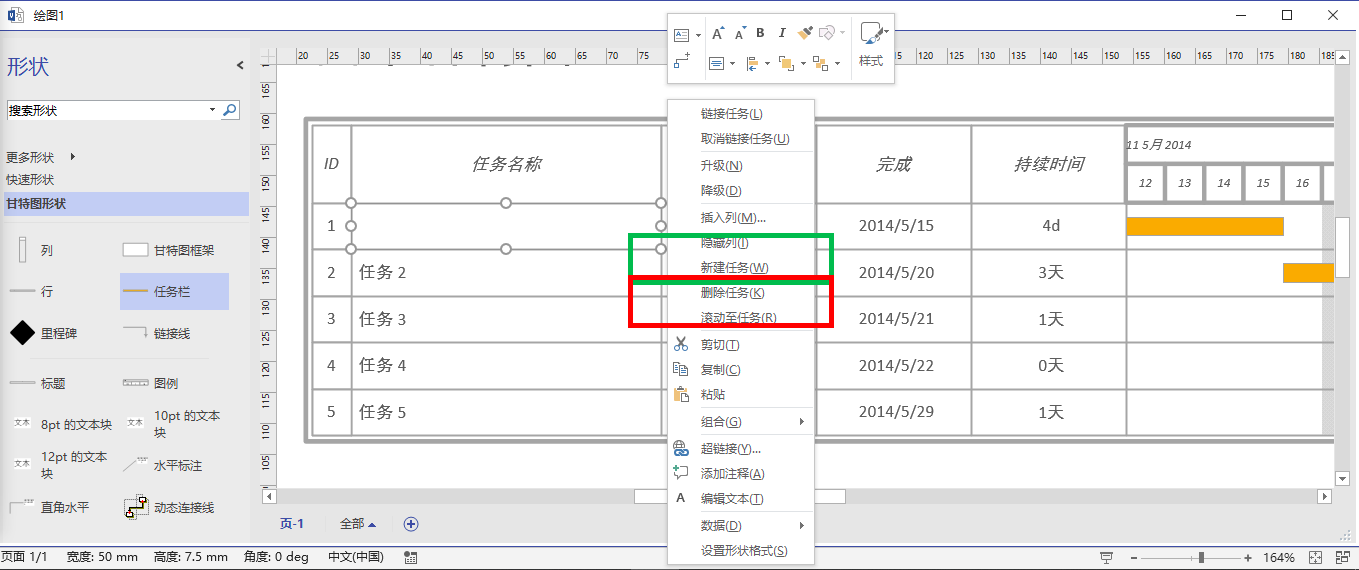This screenshot has height=570, width=1359.
Task: Open the 样式 styles gallery
Action: (x=872, y=45)
